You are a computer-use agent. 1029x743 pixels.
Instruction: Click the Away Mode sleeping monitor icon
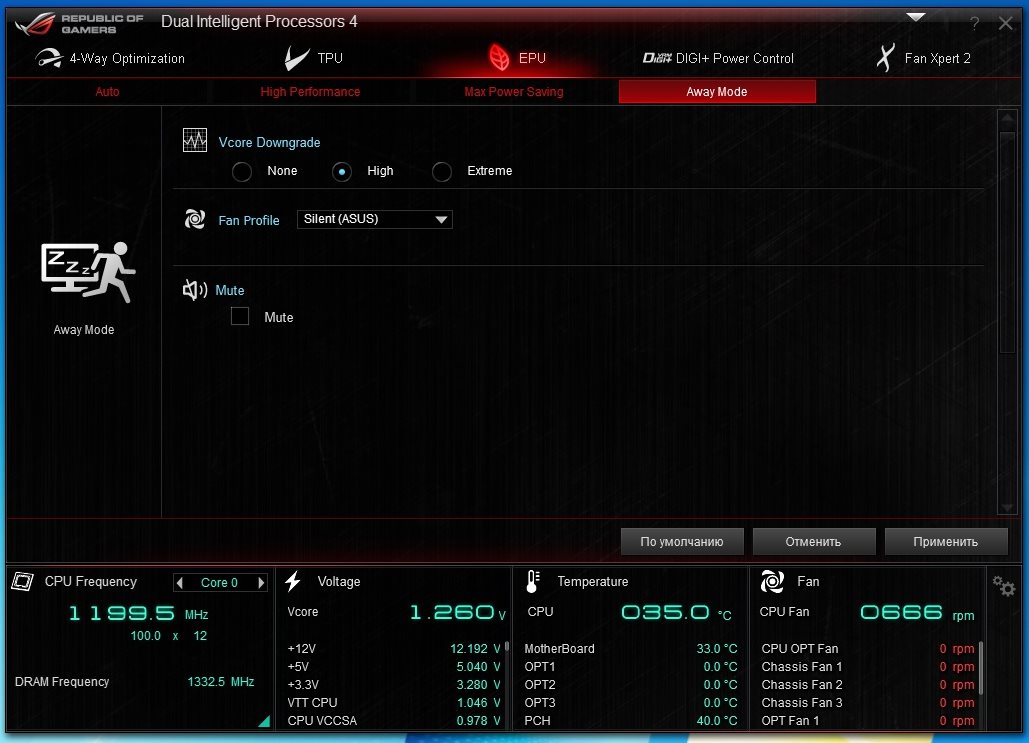click(88, 272)
